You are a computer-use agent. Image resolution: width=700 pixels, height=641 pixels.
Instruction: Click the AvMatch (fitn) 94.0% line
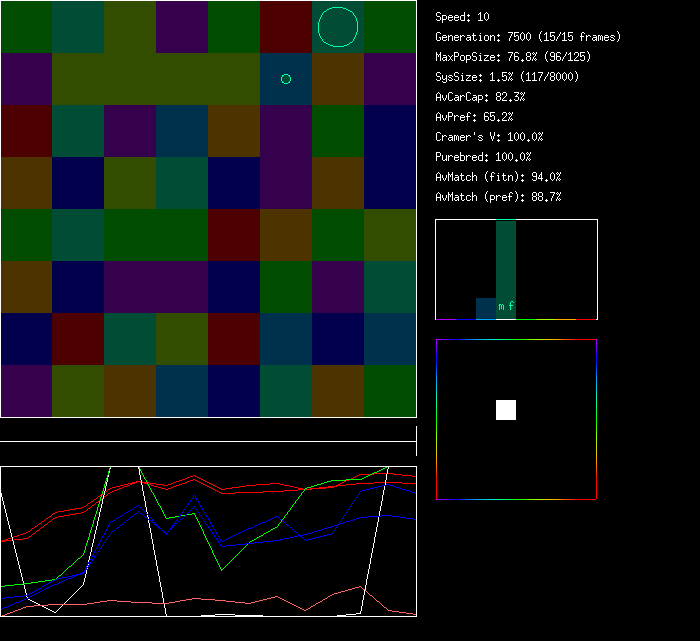499,177
